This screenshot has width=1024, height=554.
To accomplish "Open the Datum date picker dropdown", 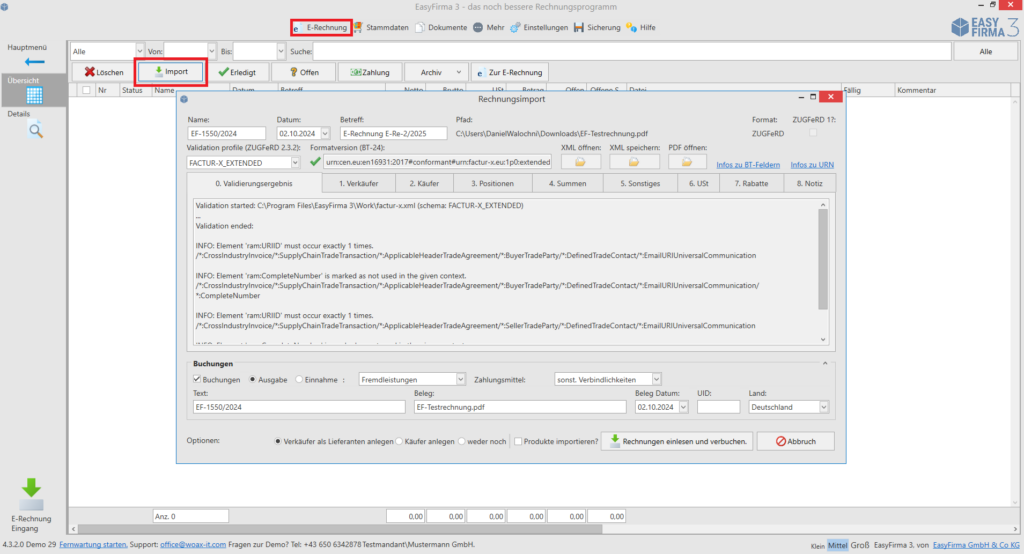I will tap(325, 133).
